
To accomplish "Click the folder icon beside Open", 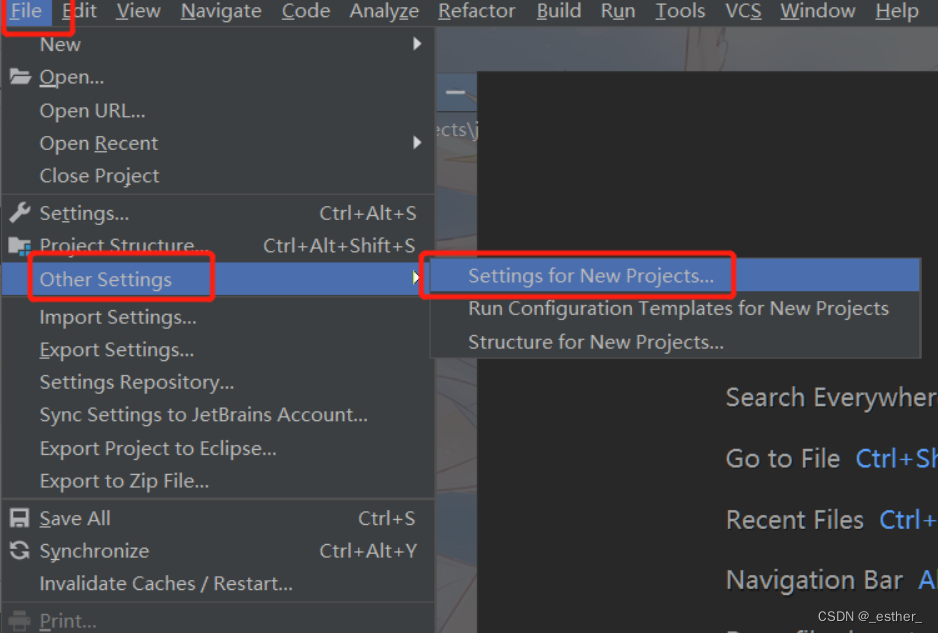I will [20, 77].
